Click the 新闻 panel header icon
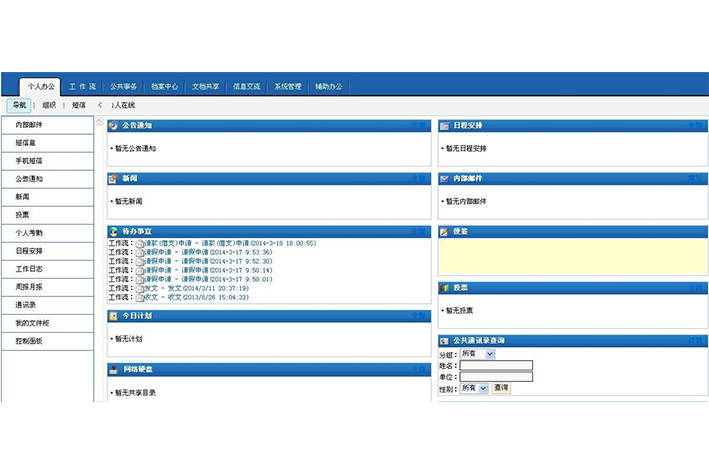709x473 pixels. (x=113, y=179)
